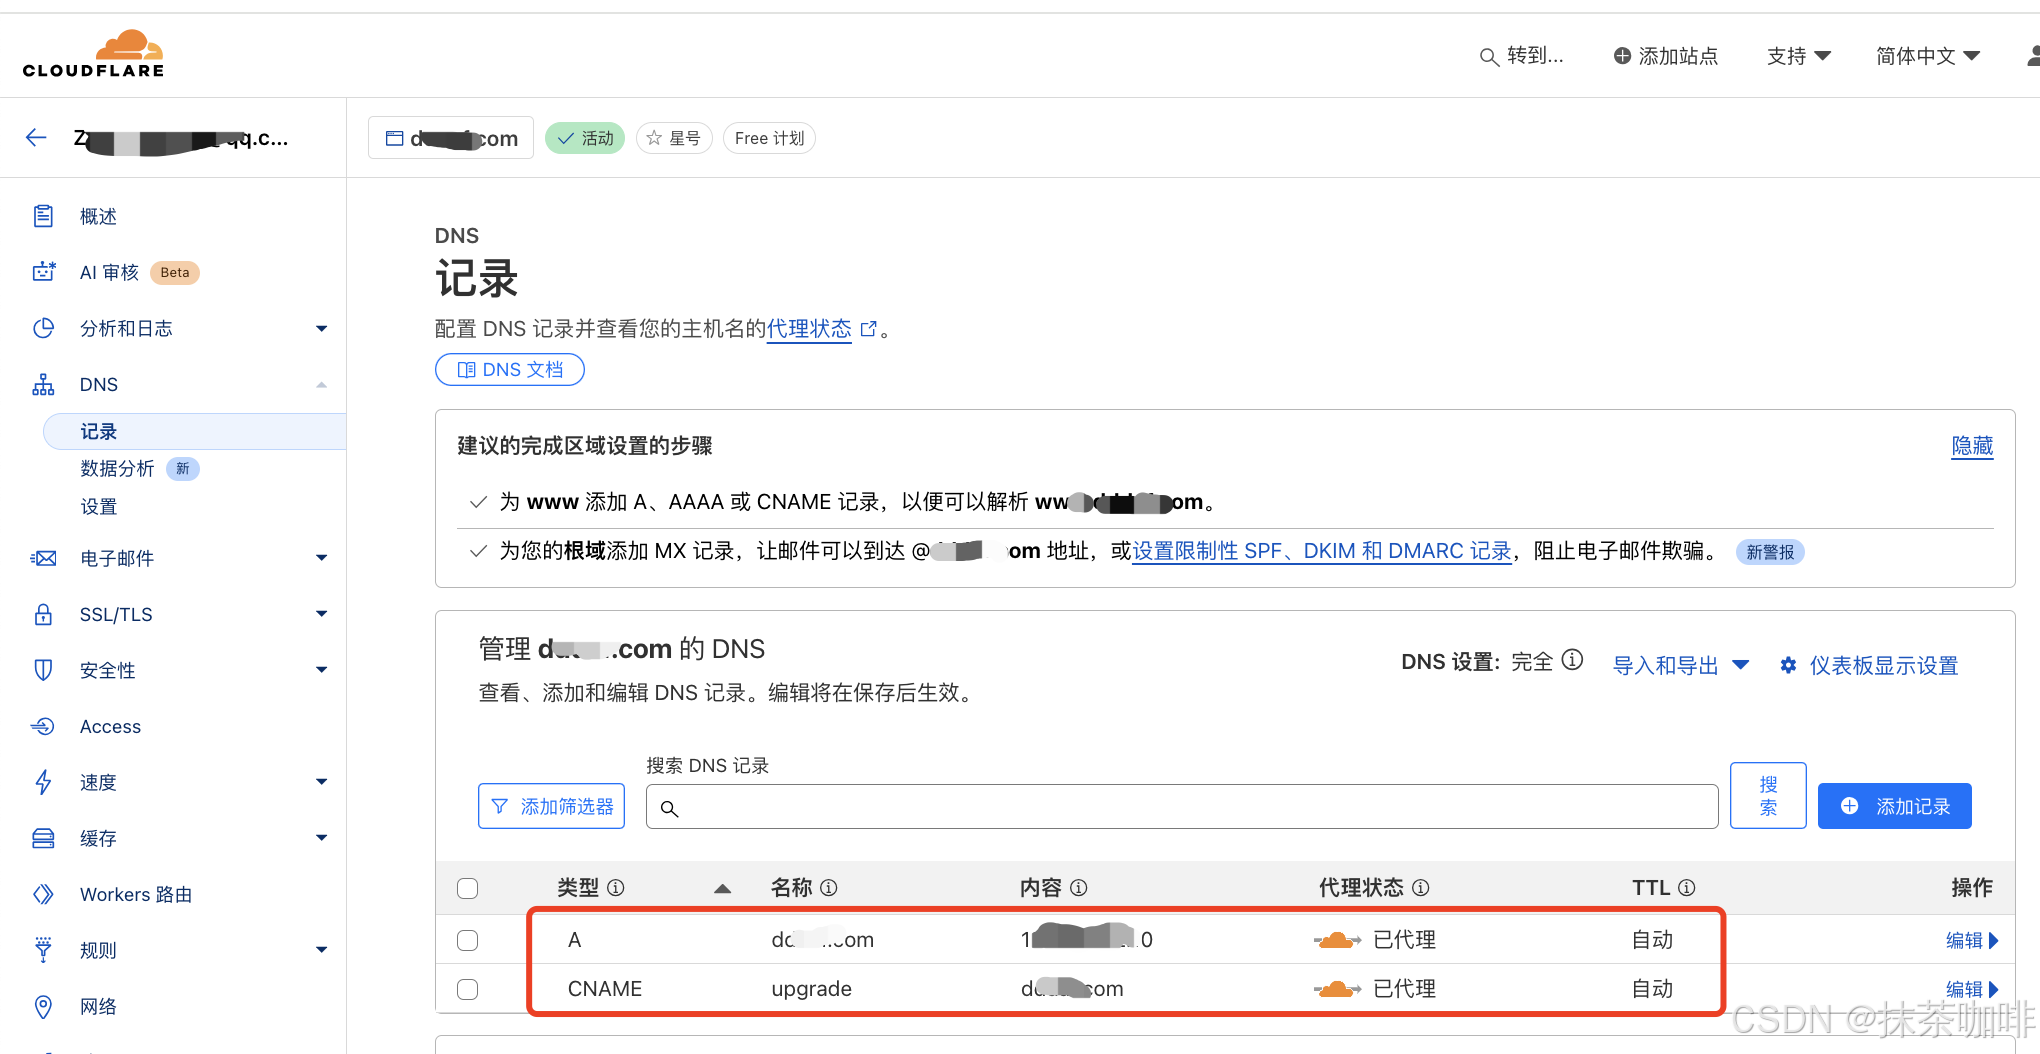Click info icon next to 代理状态 header

coord(1420,888)
